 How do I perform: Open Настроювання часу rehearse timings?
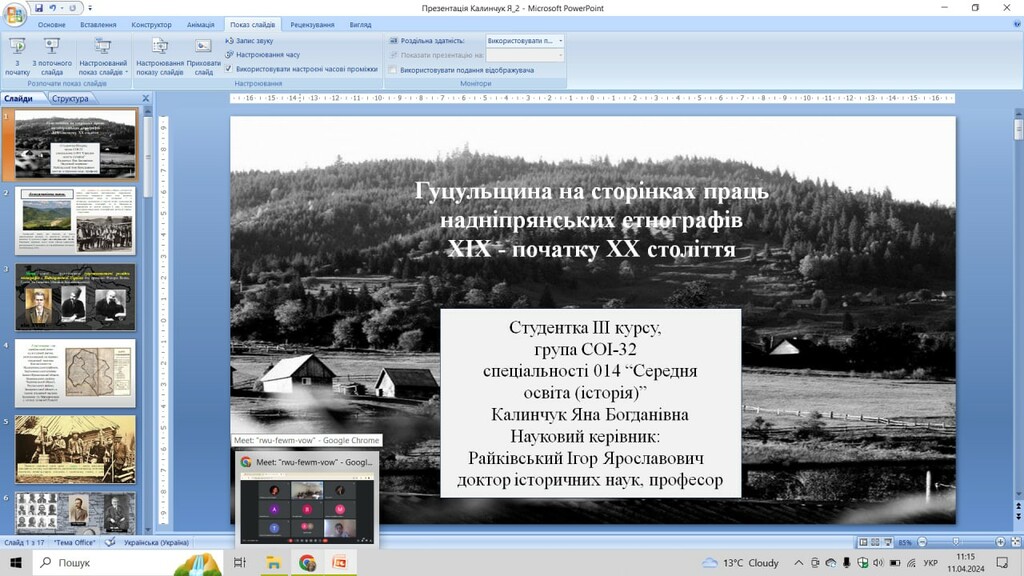(267, 55)
